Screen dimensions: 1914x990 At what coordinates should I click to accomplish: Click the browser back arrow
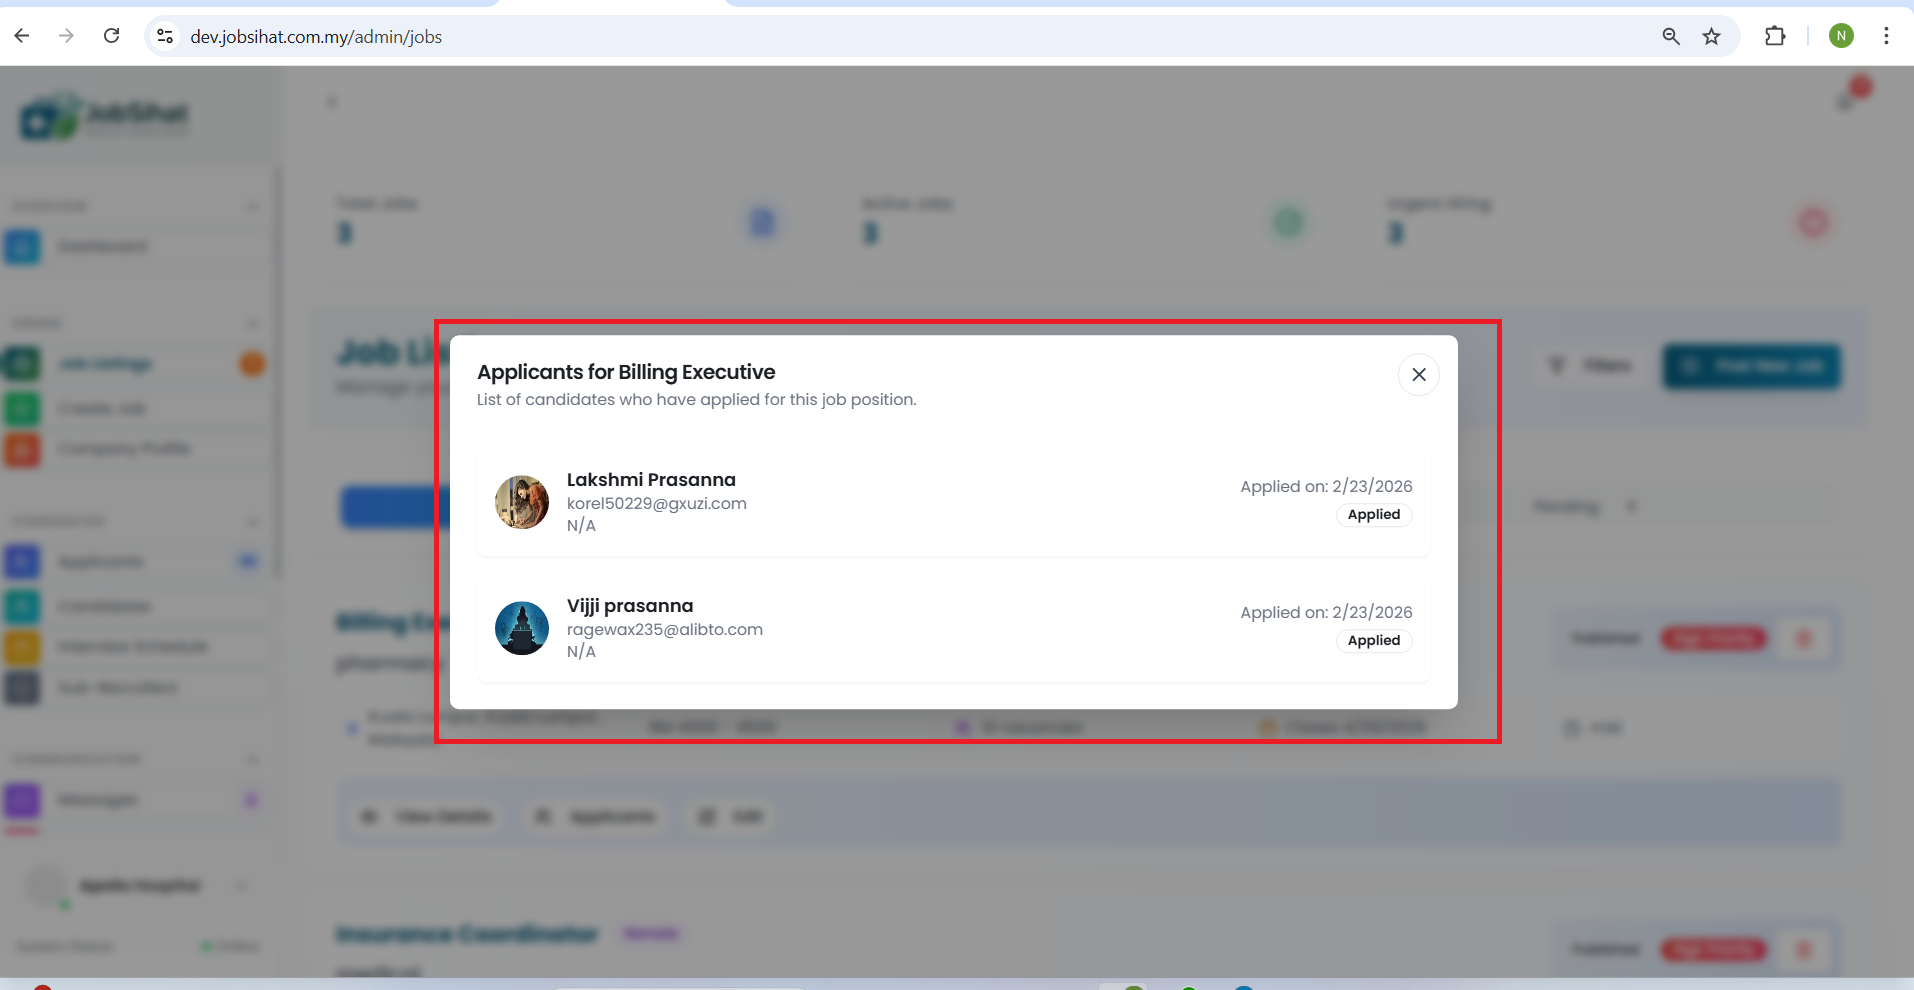click(22, 36)
